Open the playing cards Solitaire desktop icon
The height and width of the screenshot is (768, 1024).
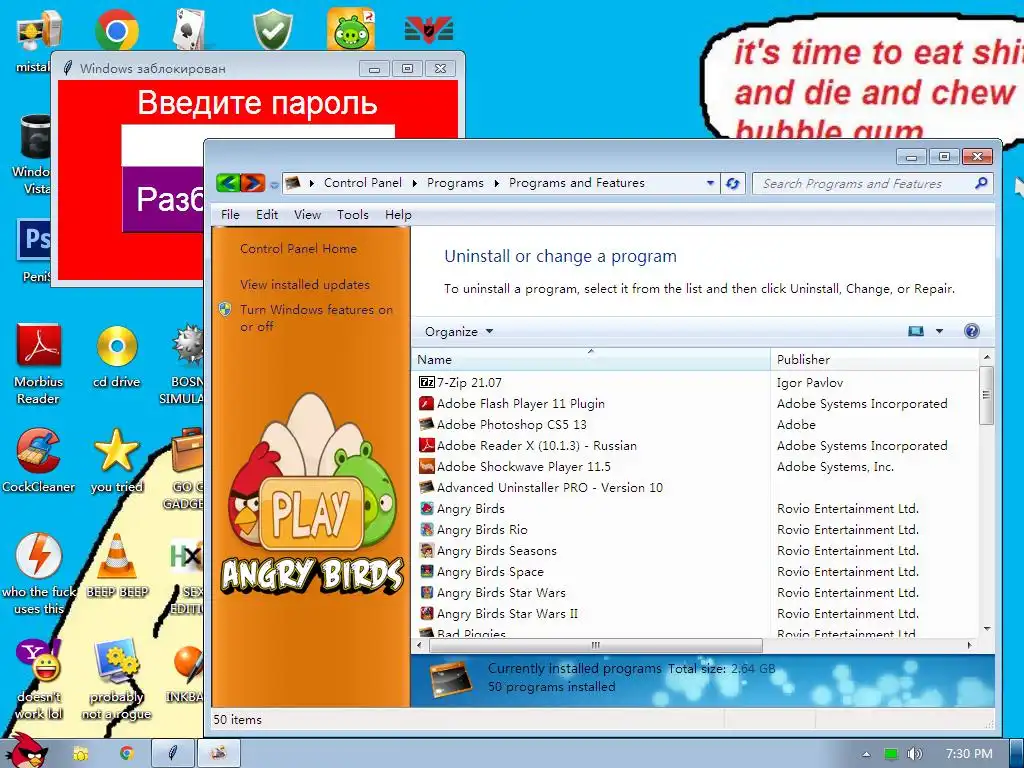[190, 30]
